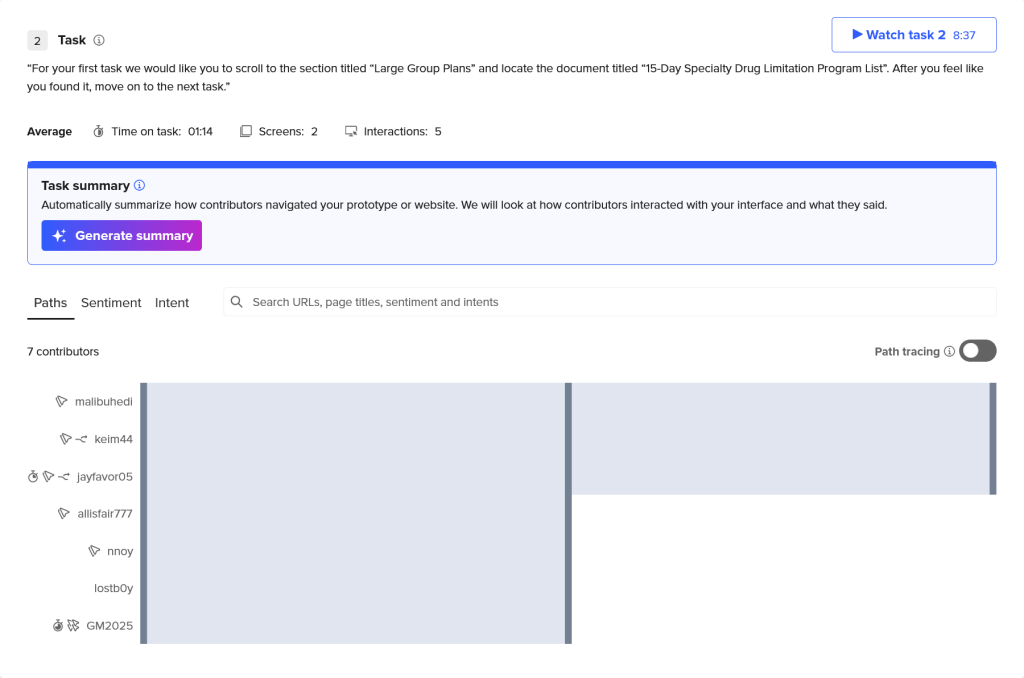
Task: Enable the Path tracing toggle
Action: (x=977, y=351)
